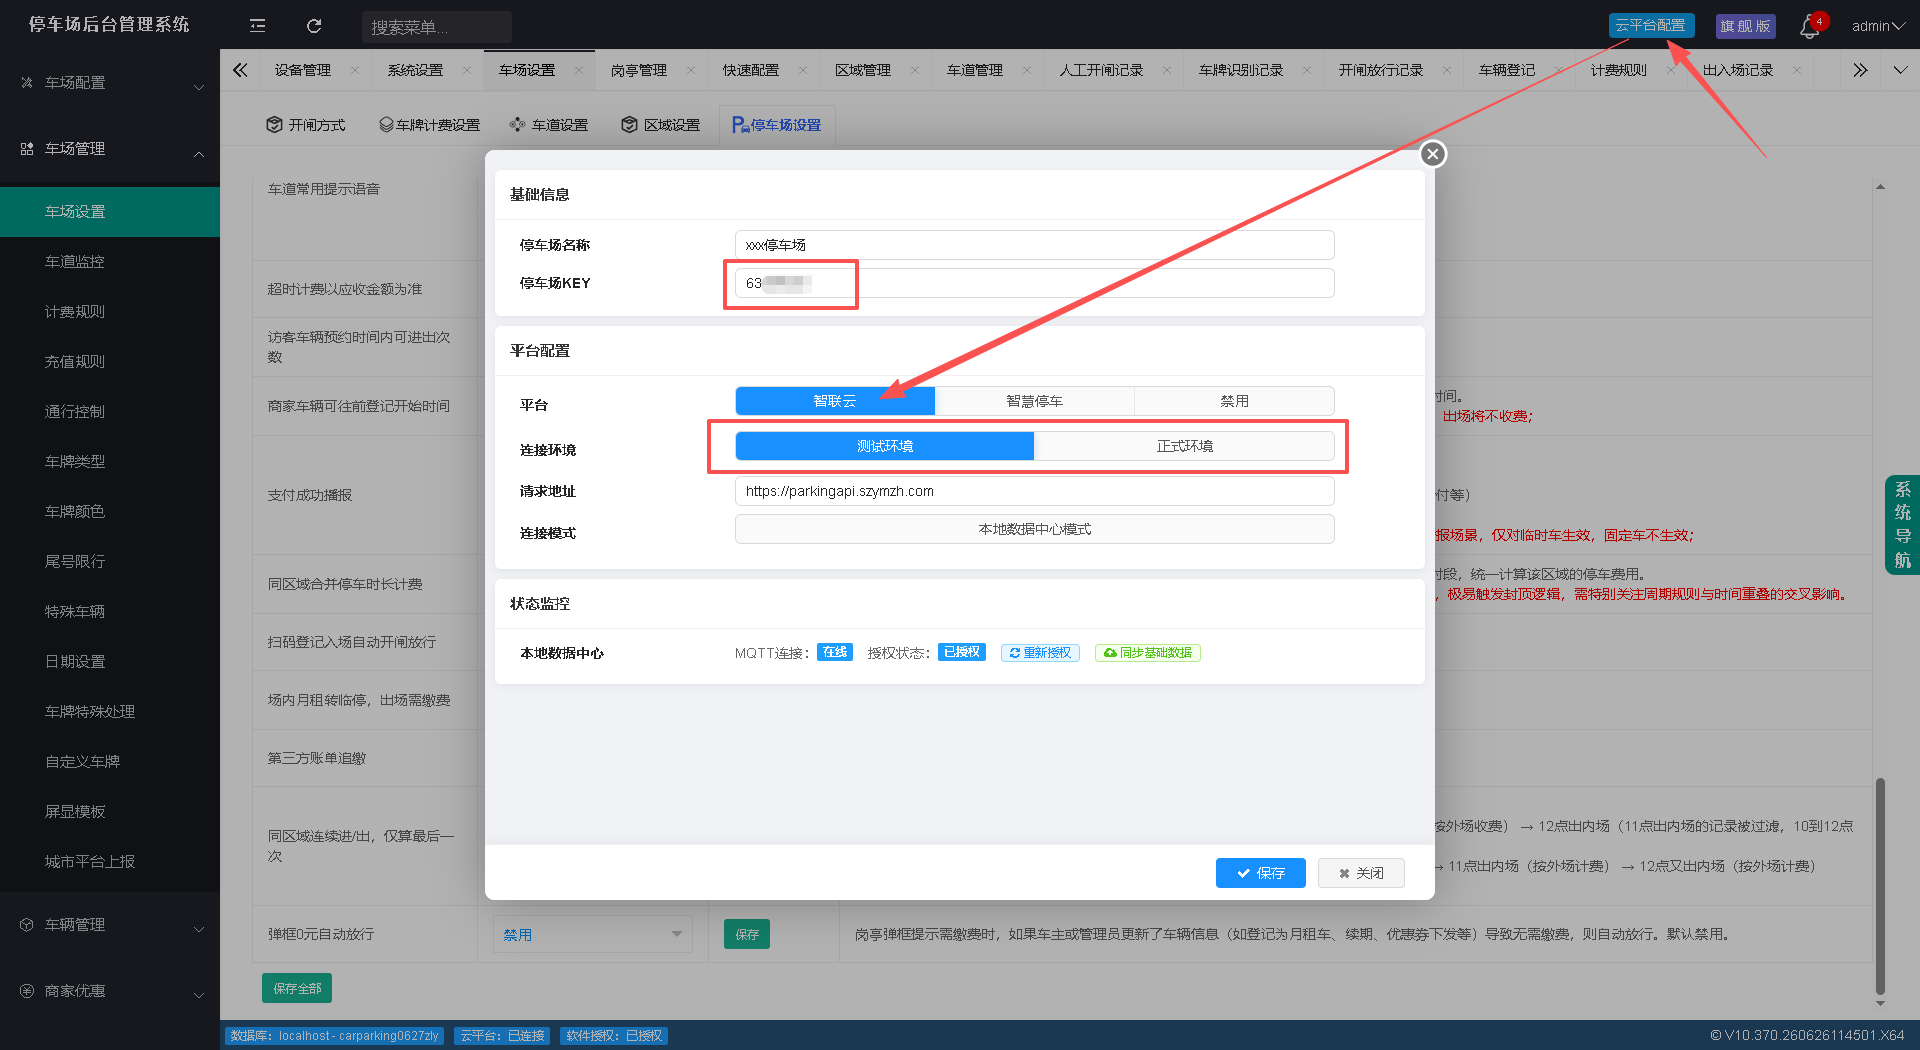The width and height of the screenshot is (1920, 1050).
Task: Click 重新授权 button
Action: 1040,653
